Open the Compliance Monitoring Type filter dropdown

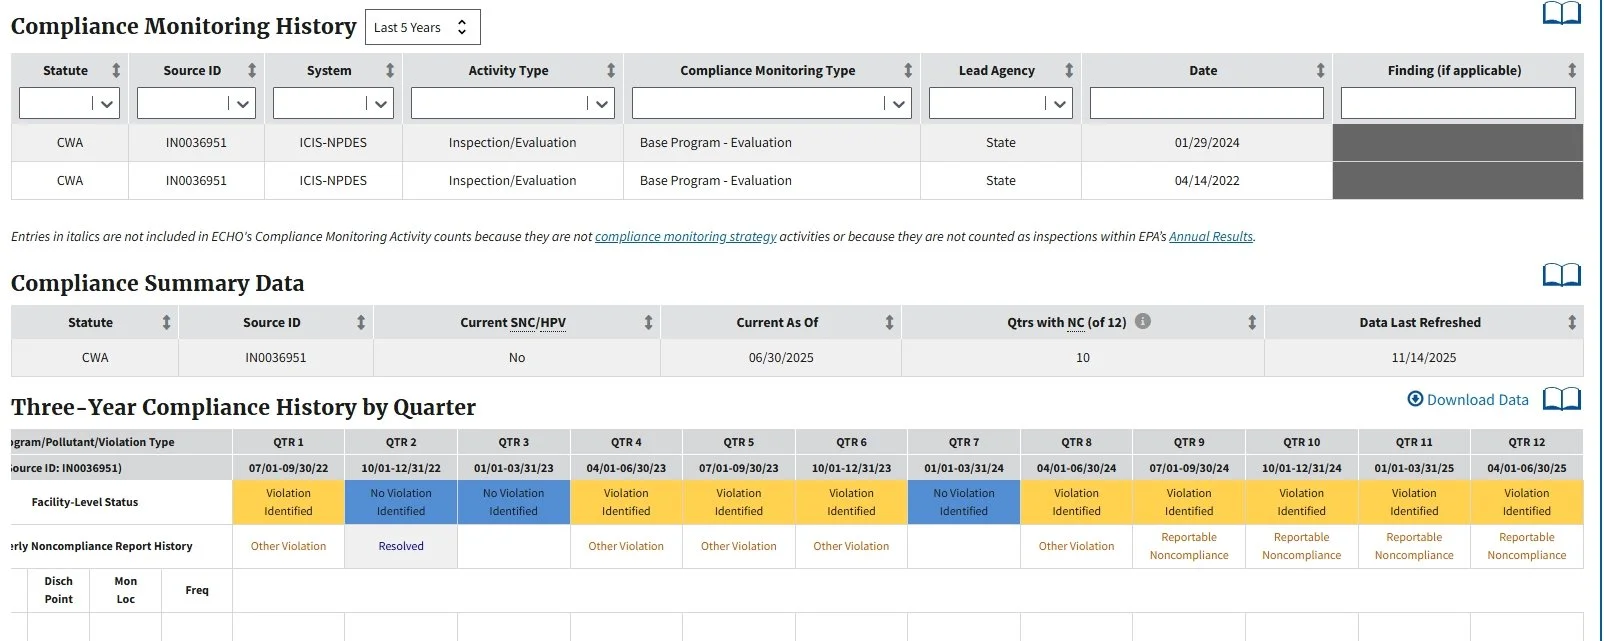click(771, 103)
